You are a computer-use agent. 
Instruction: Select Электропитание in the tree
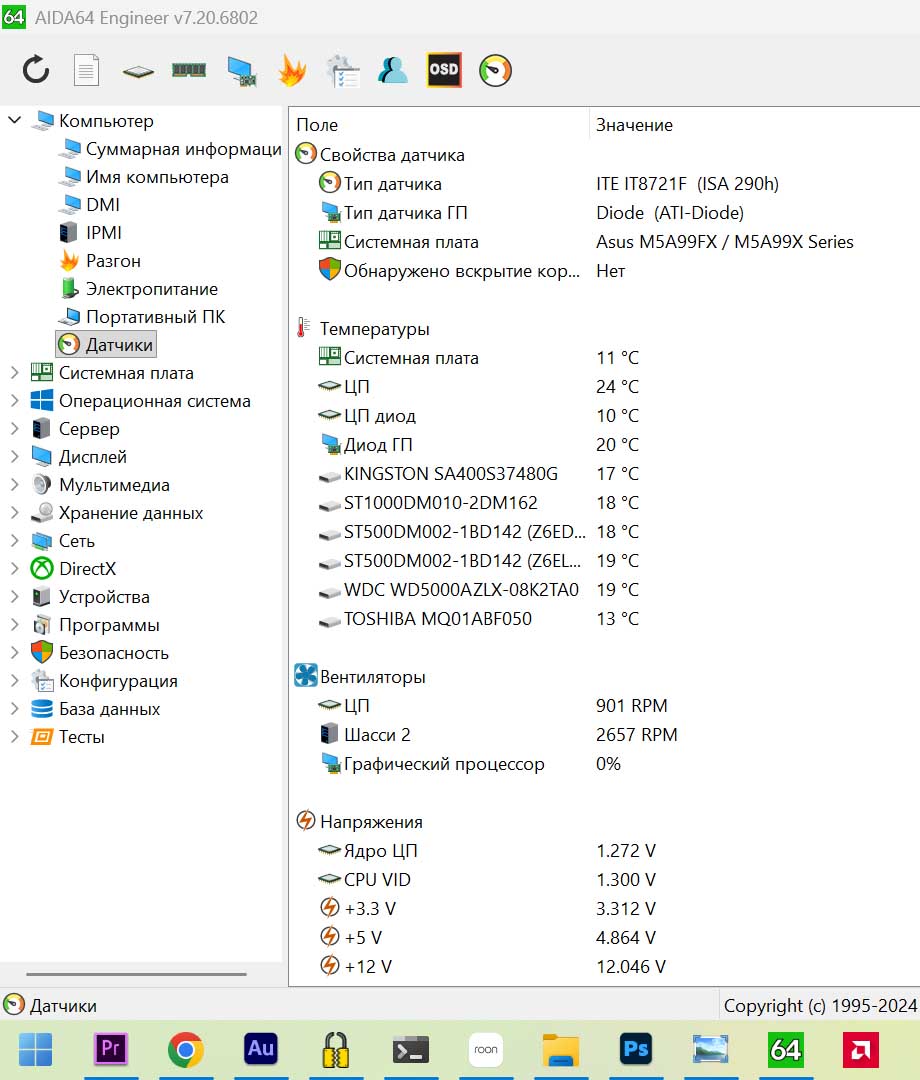point(138,289)
